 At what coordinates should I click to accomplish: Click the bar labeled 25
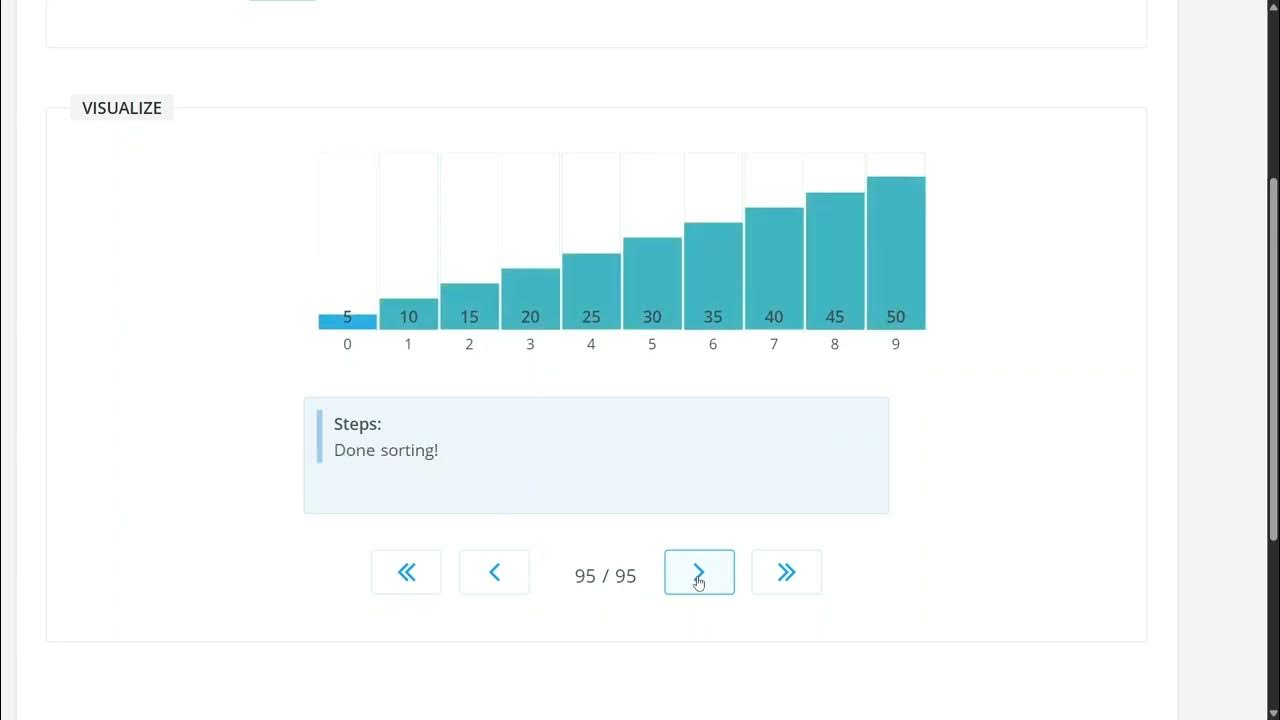pos(591,291)
